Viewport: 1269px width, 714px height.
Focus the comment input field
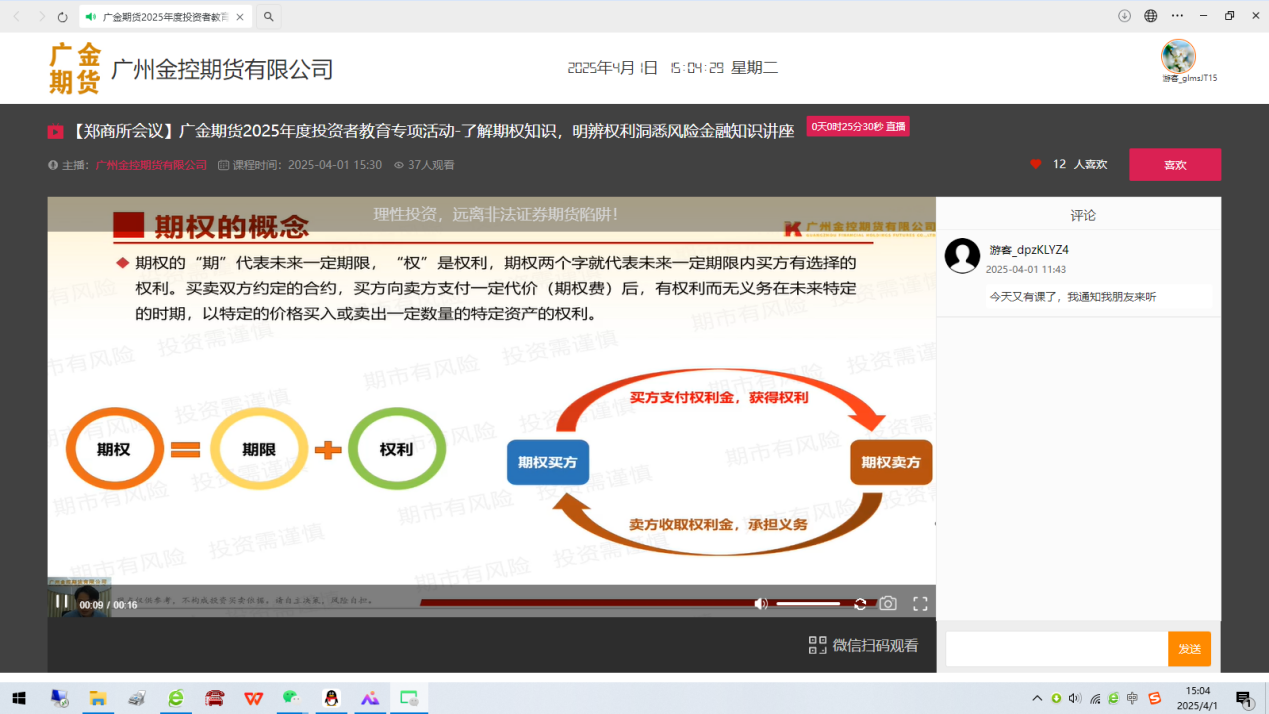click(1056, 649)
